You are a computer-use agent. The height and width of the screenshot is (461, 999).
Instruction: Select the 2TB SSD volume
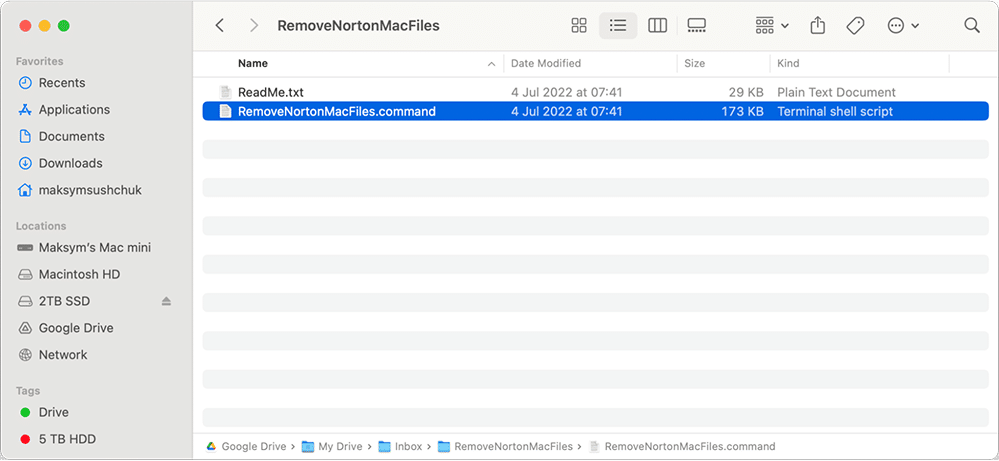[64, 301]
